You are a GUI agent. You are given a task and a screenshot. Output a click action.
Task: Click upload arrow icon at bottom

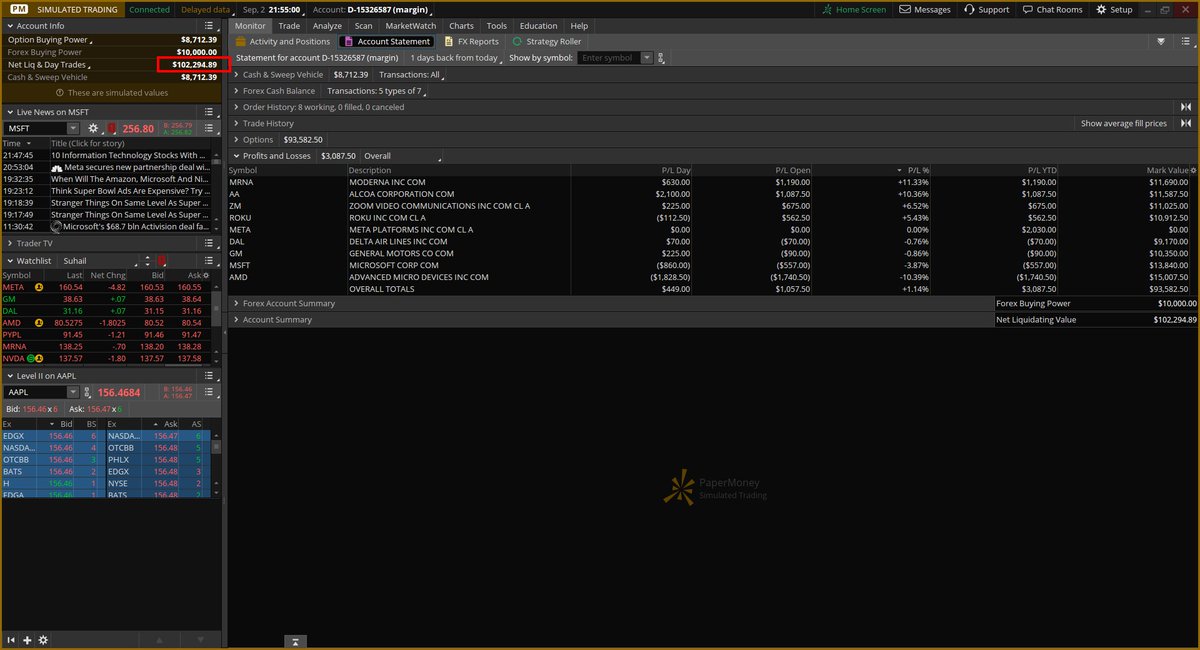coord(297,640)
